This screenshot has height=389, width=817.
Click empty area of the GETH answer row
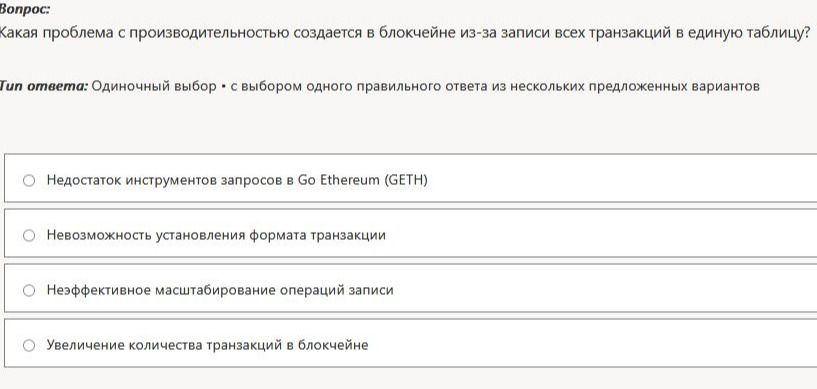click(x=620, y=178)
